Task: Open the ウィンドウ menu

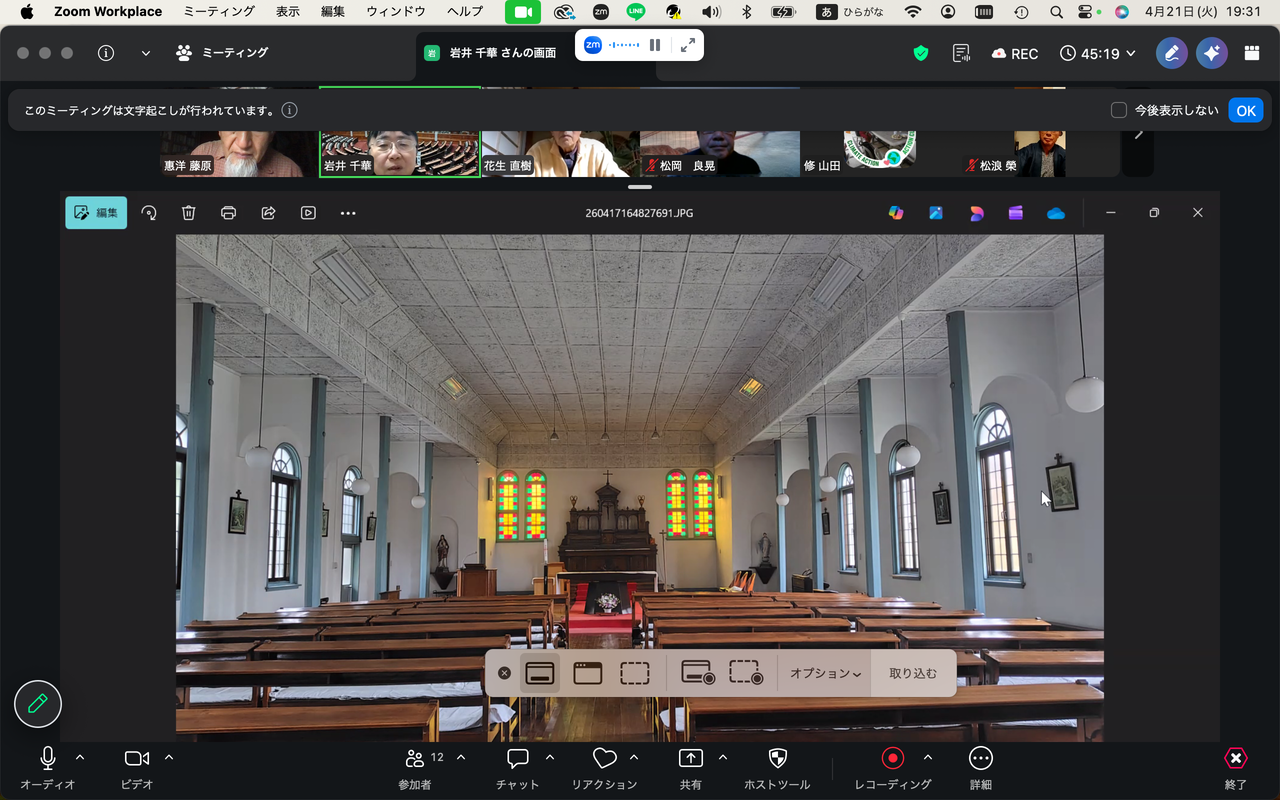Action: (x=396, y=12)
